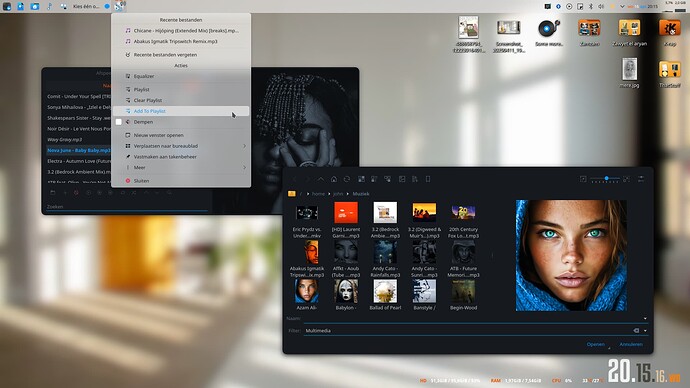690x388 pixels.
Task: Select Andy Cato - Rainfalls.mp3
Action: [x=385, y=259]
